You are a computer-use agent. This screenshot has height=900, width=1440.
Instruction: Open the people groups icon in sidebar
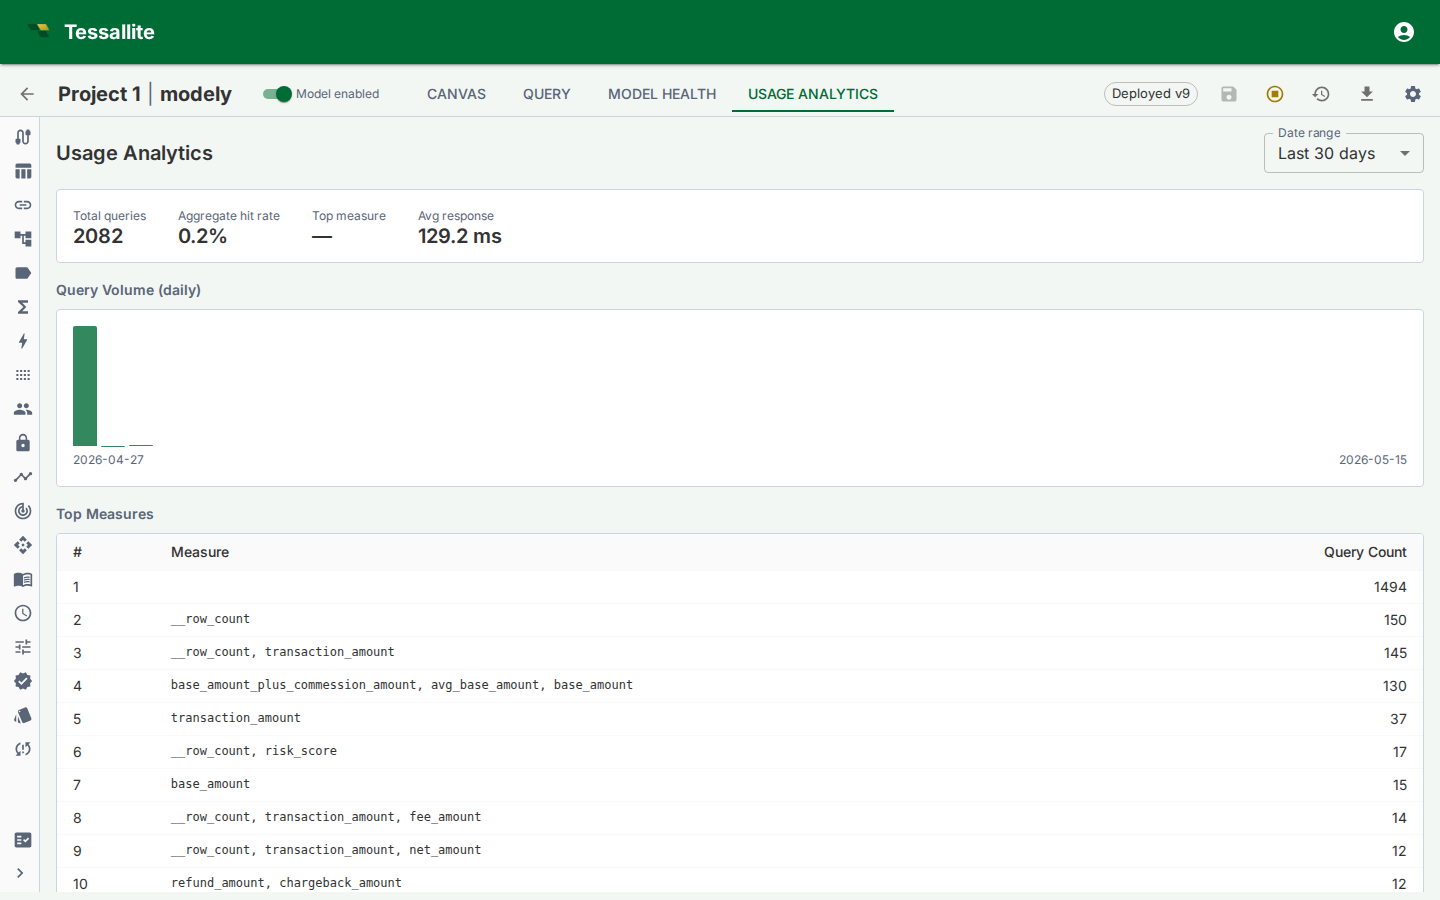click(x=23, y=409)
